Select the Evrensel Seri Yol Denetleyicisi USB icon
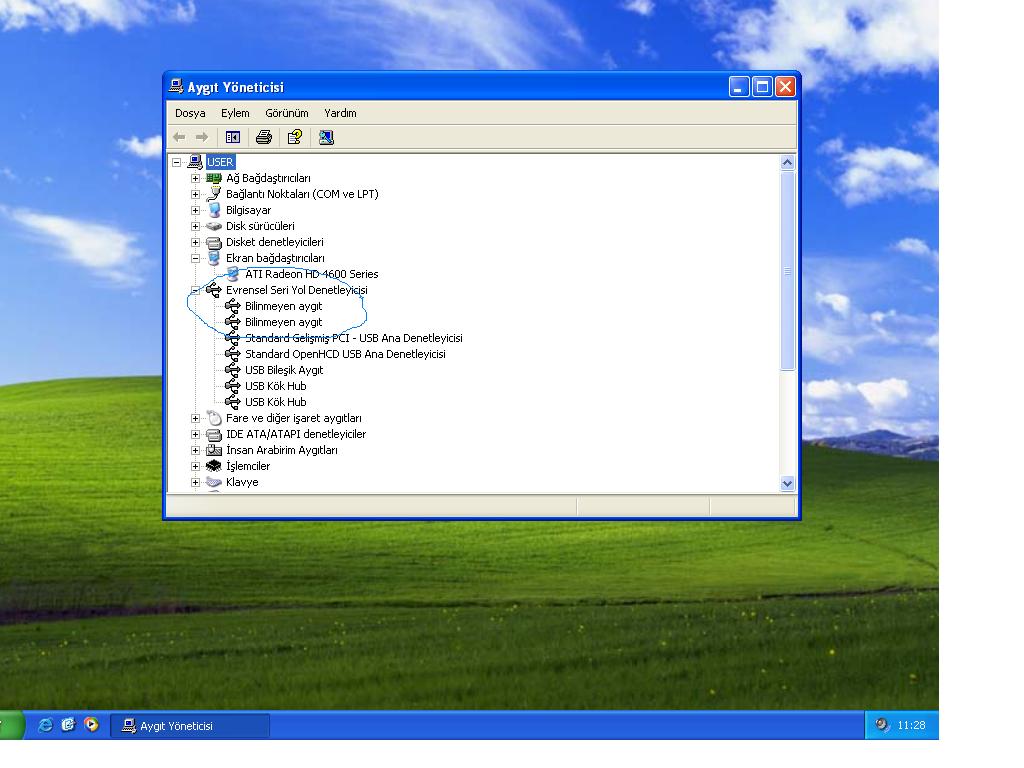 coord(214,290)
